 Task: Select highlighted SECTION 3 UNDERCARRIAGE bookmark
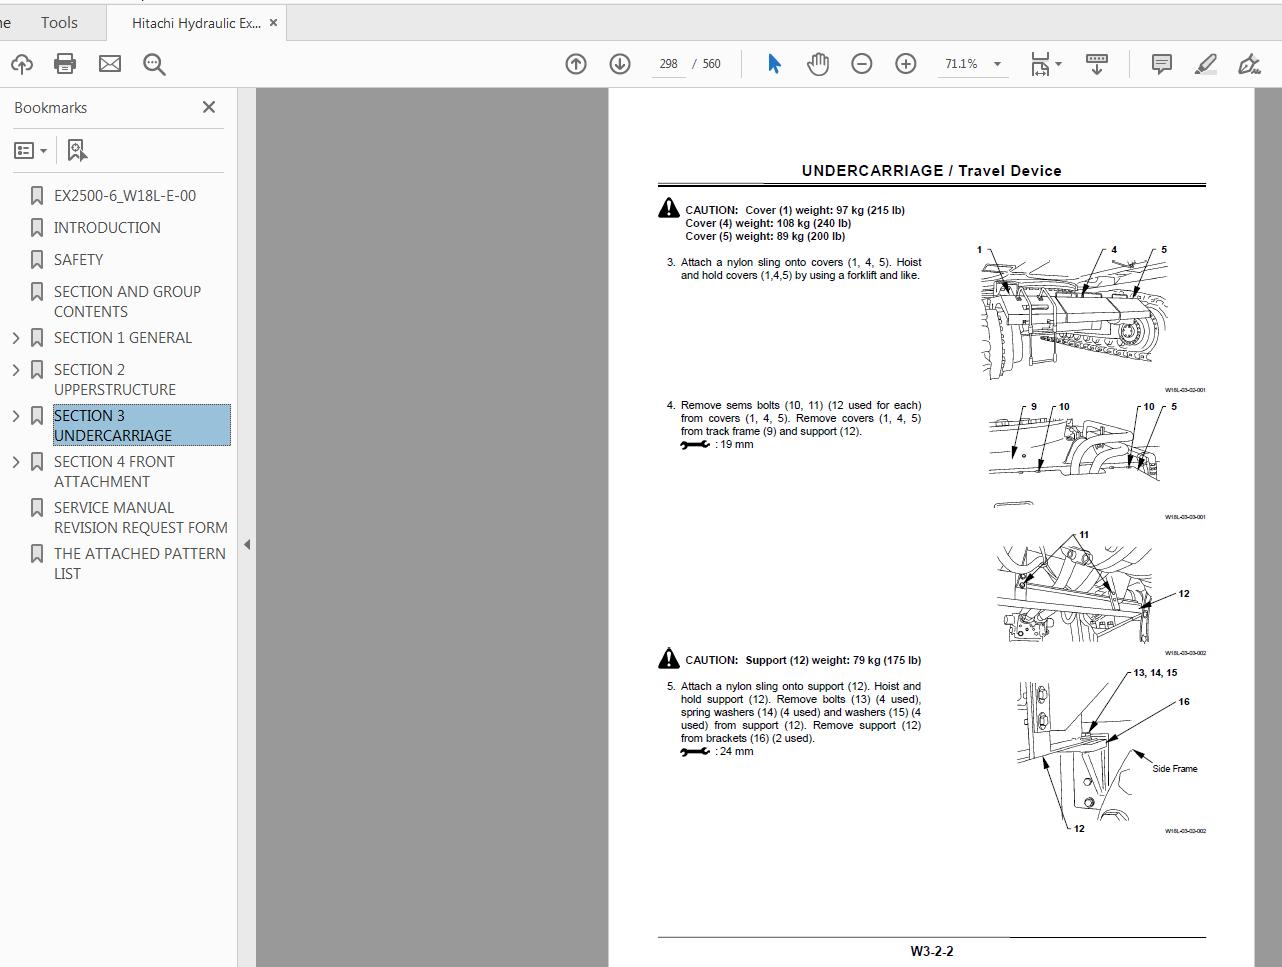pos(142,426)
